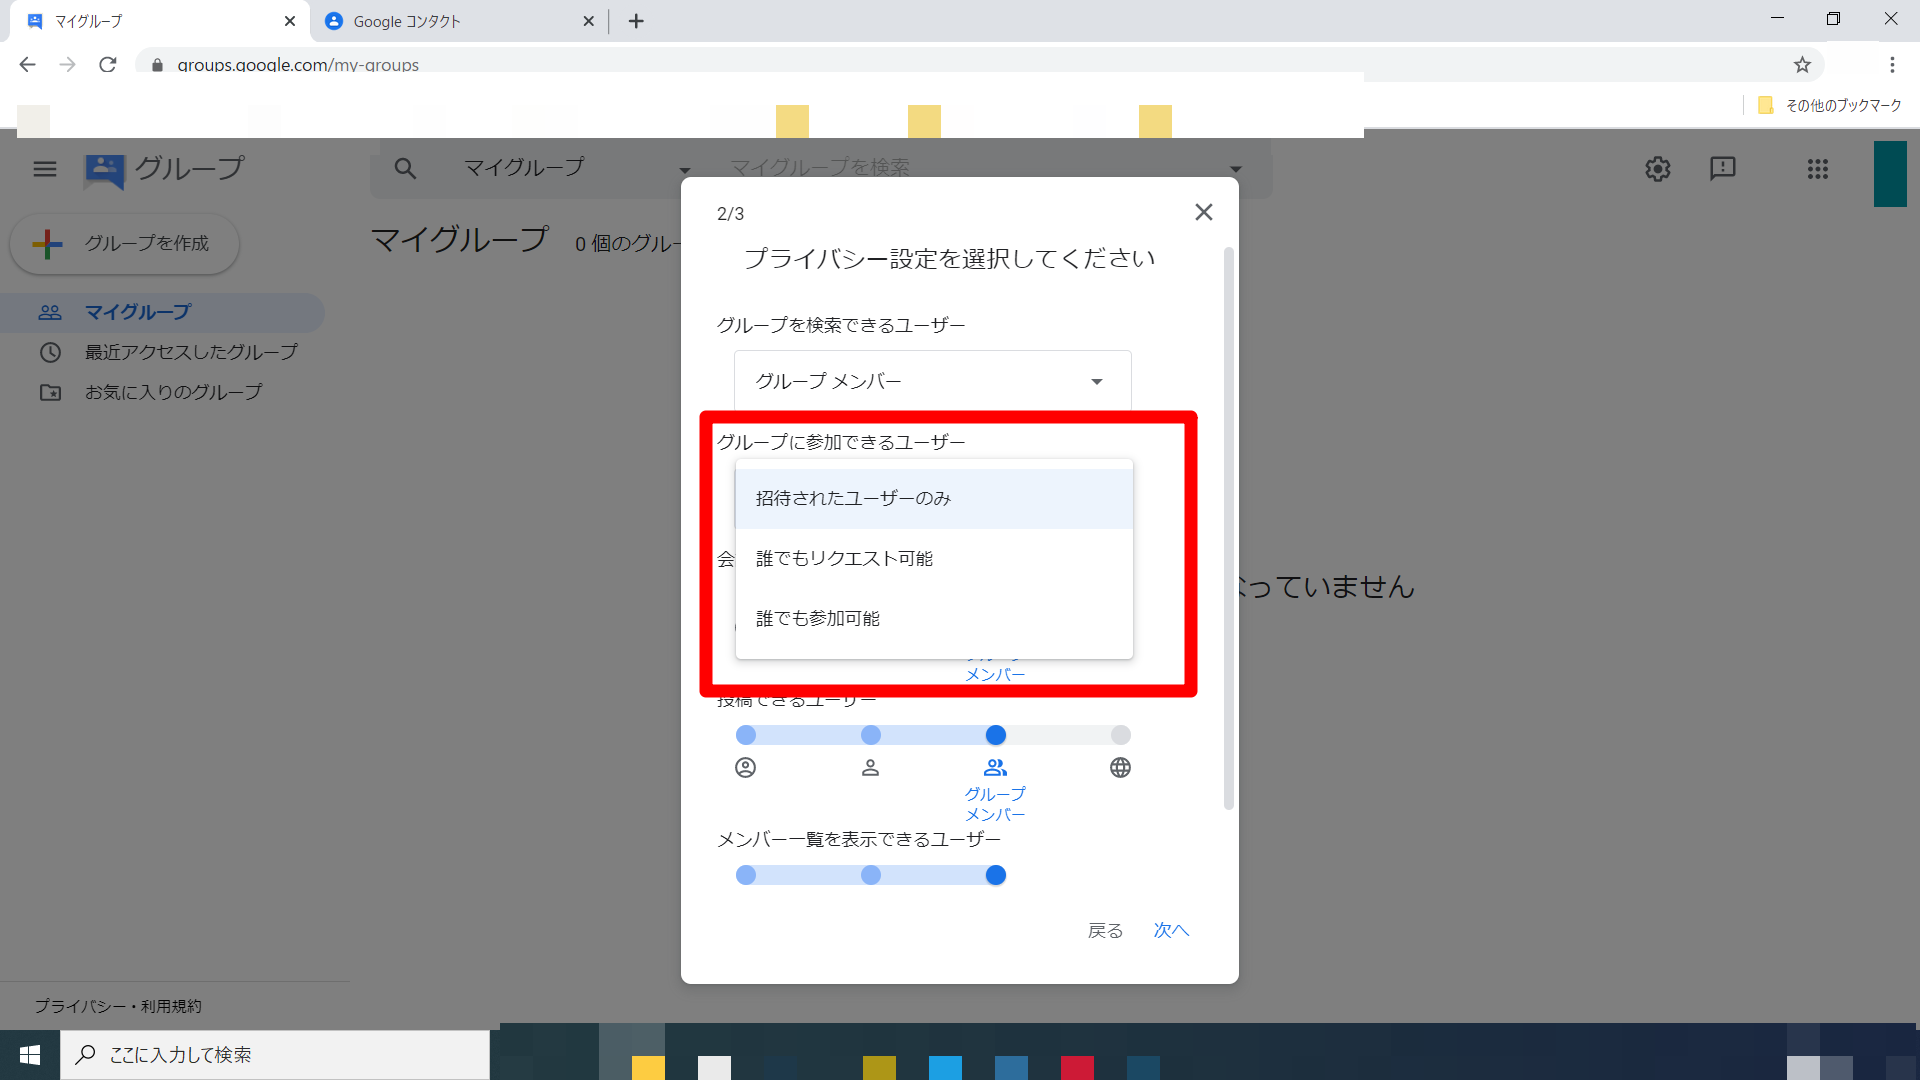Open send feedback icon
Screen dimensions: 1920x1080
tap(1722, 169)
